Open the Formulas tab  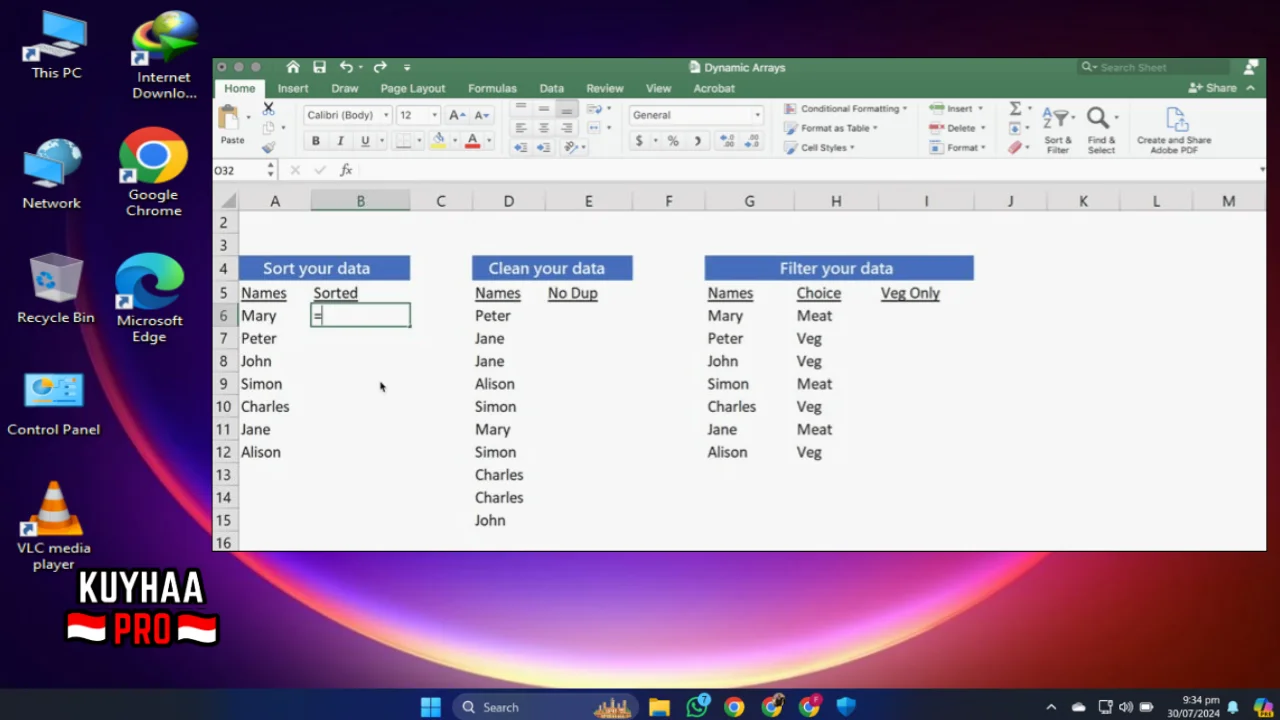point(492,88)
